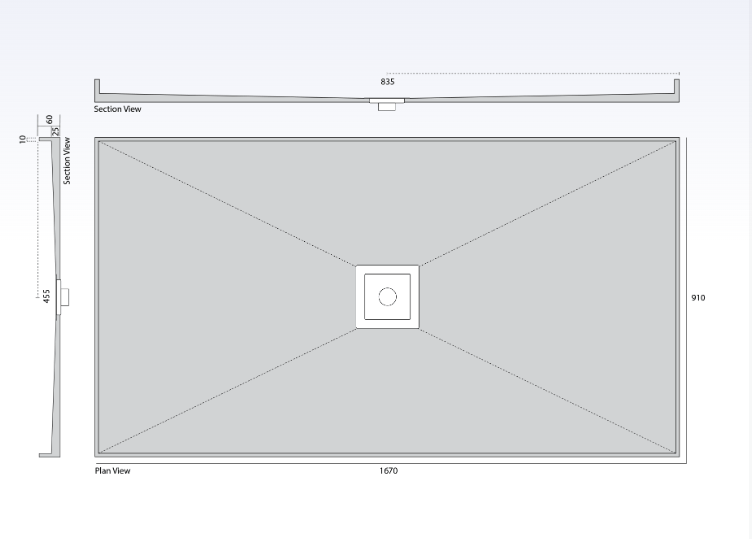Viewport: 752px width, 539px height.
Task: Click the drain outlet on the top section view
Action: point(387,104)
